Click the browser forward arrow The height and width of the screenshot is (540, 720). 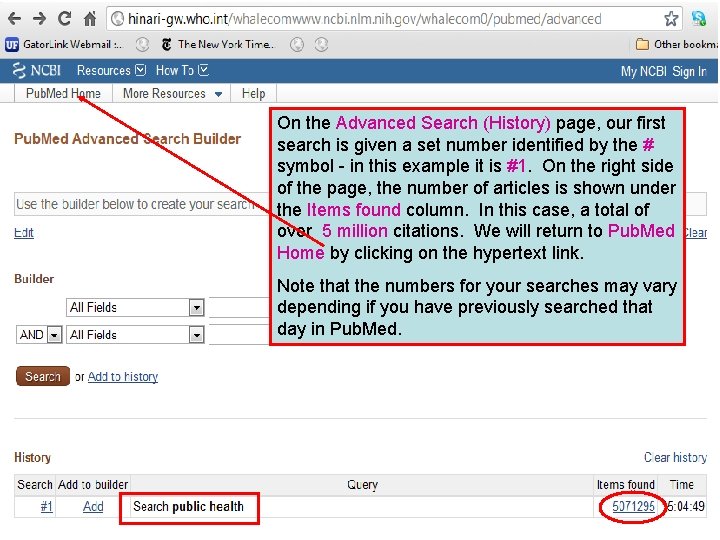(x=39, y=19)
